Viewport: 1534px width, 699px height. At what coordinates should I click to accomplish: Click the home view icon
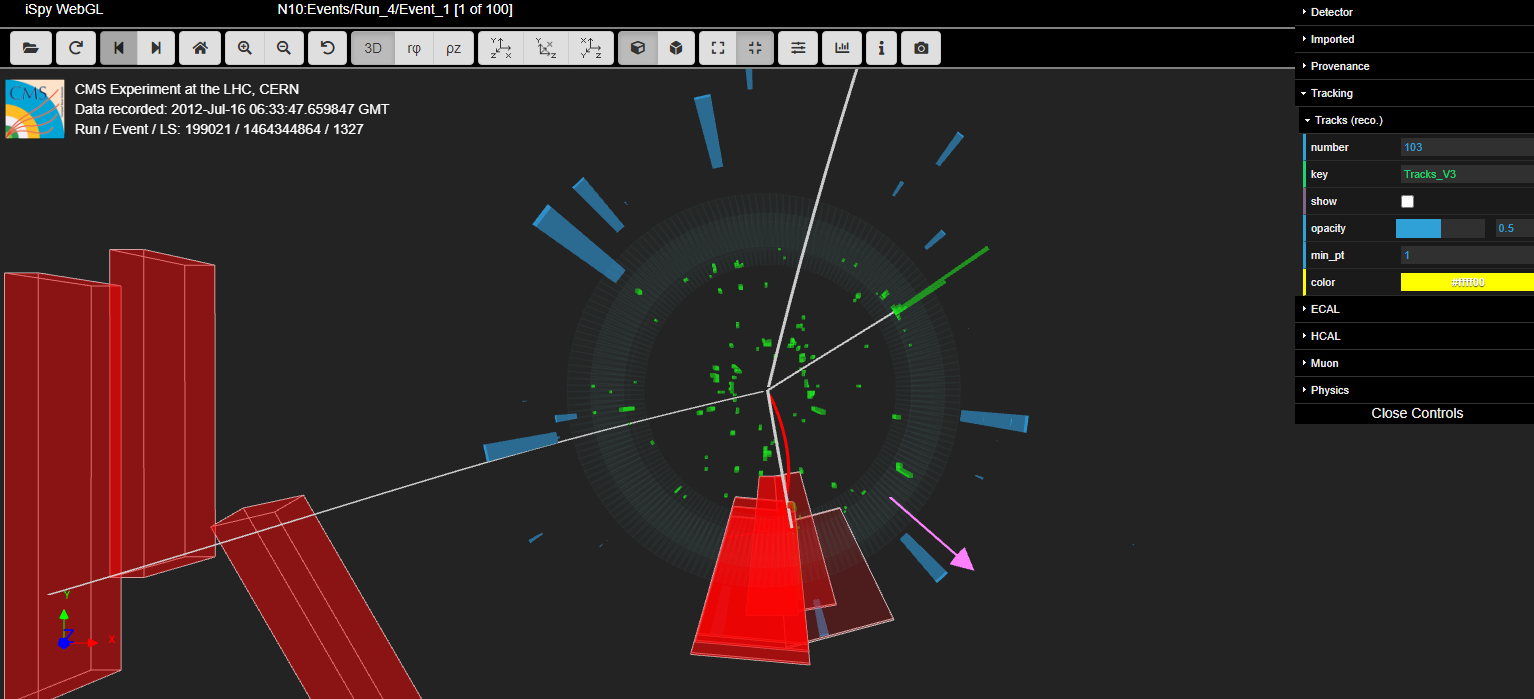pos(200,48)
